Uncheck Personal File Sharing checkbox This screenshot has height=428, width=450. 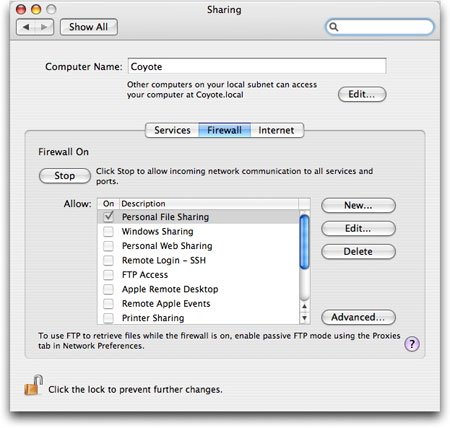[x=108, y=217]
